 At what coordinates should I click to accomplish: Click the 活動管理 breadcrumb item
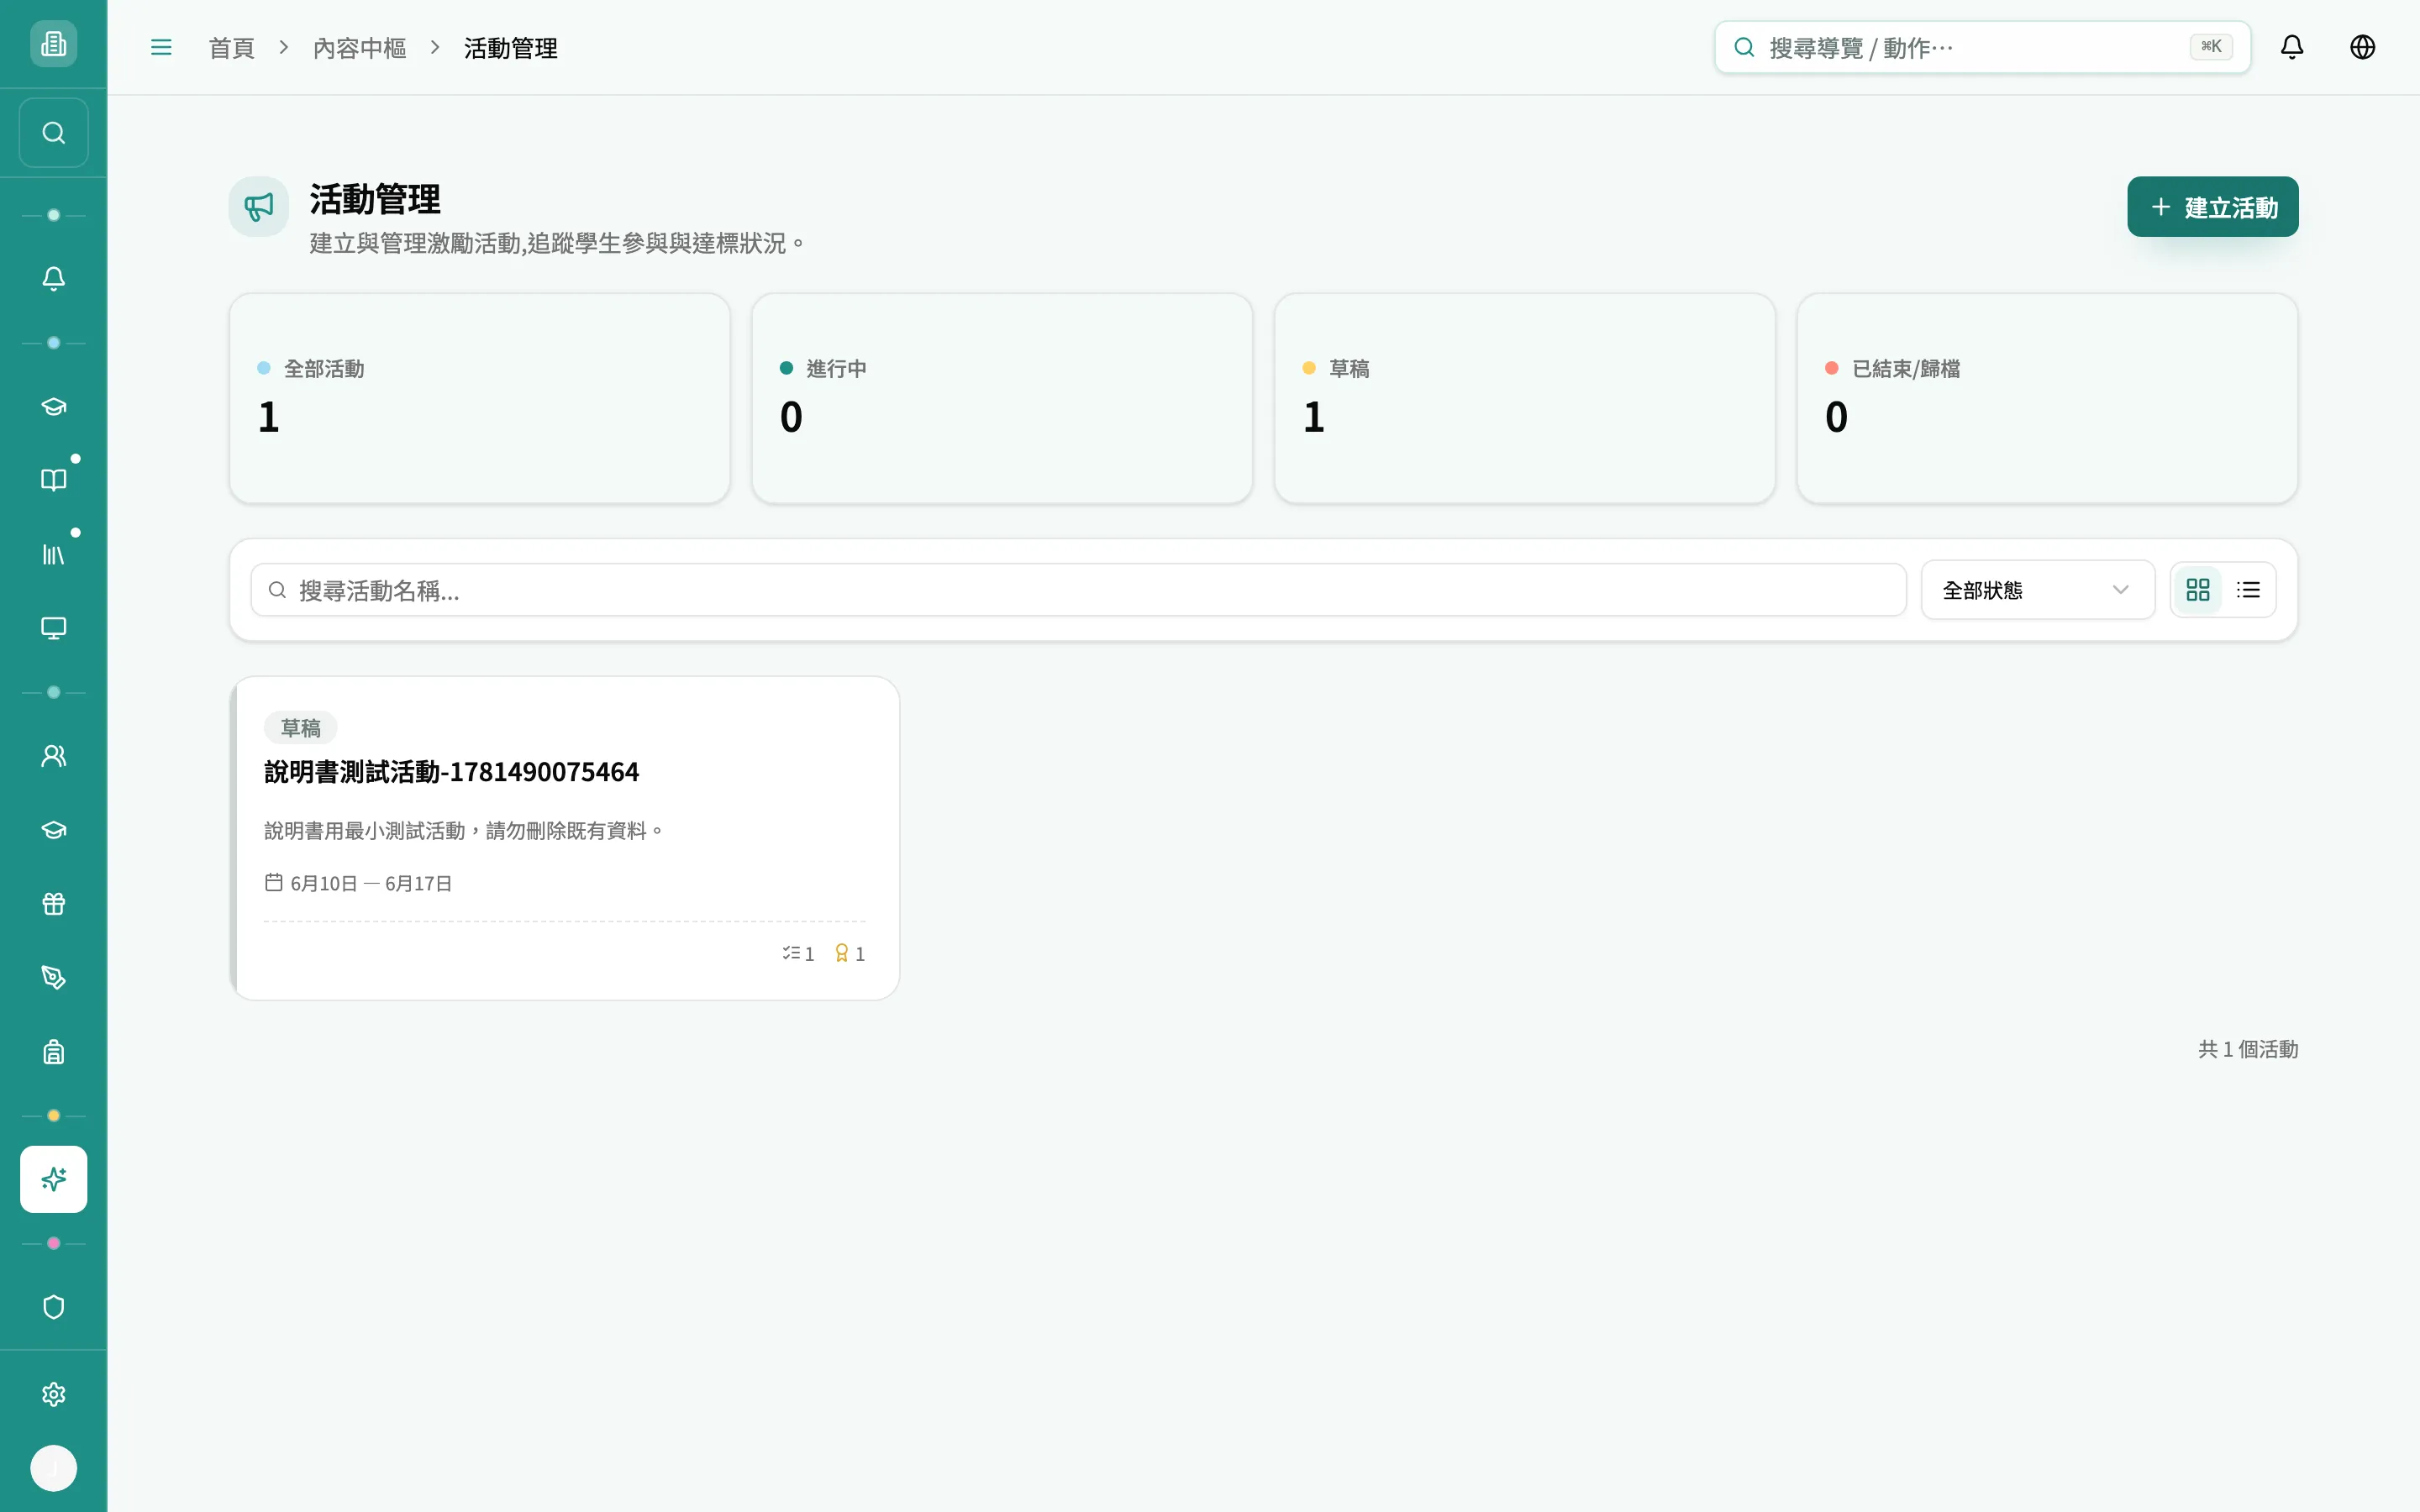[x=510, y=48]
